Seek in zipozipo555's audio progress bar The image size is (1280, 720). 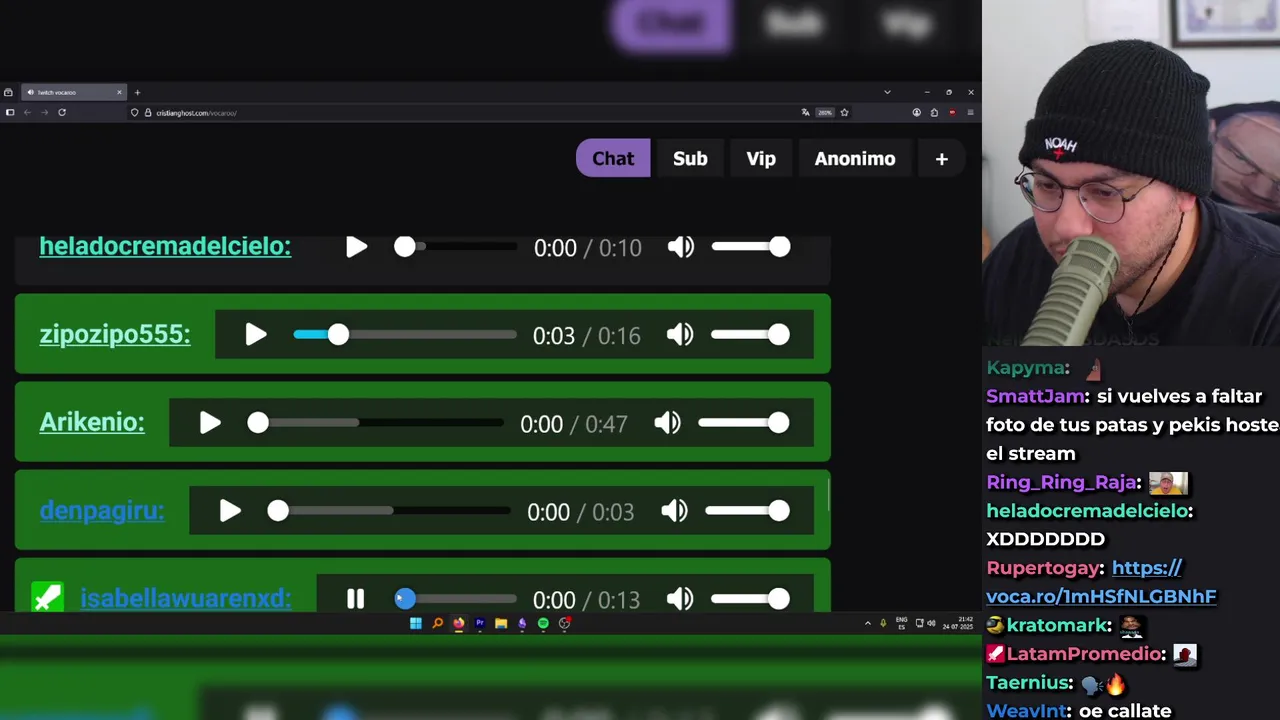405,335
